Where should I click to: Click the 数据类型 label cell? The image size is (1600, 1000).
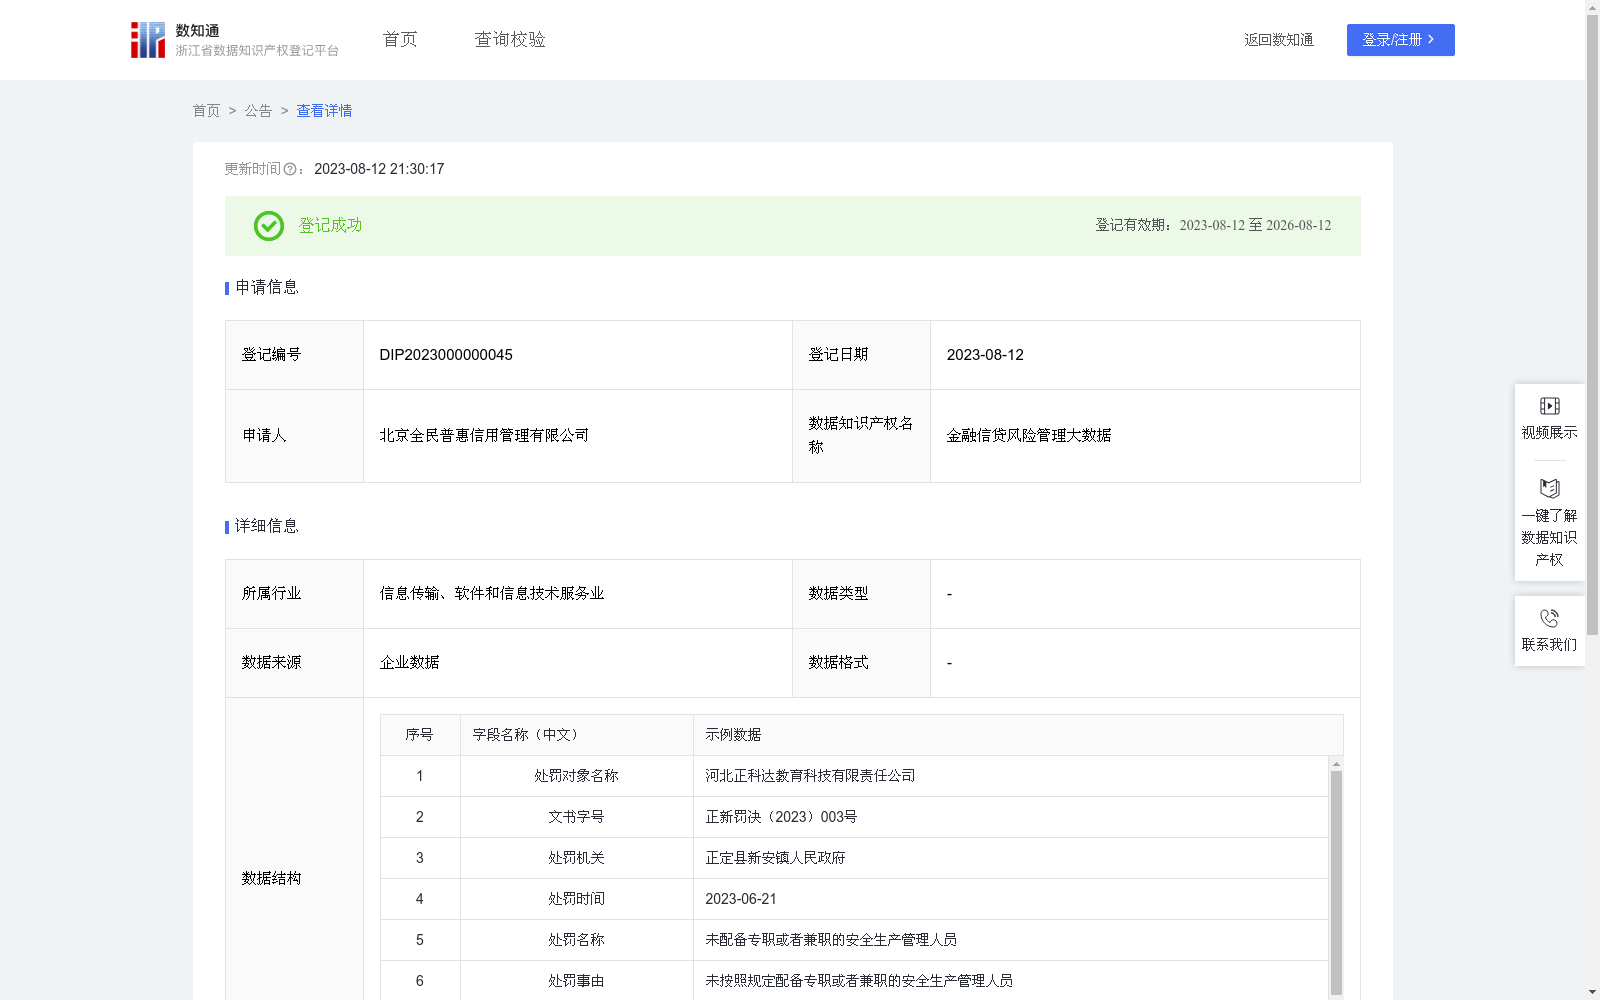861,594
